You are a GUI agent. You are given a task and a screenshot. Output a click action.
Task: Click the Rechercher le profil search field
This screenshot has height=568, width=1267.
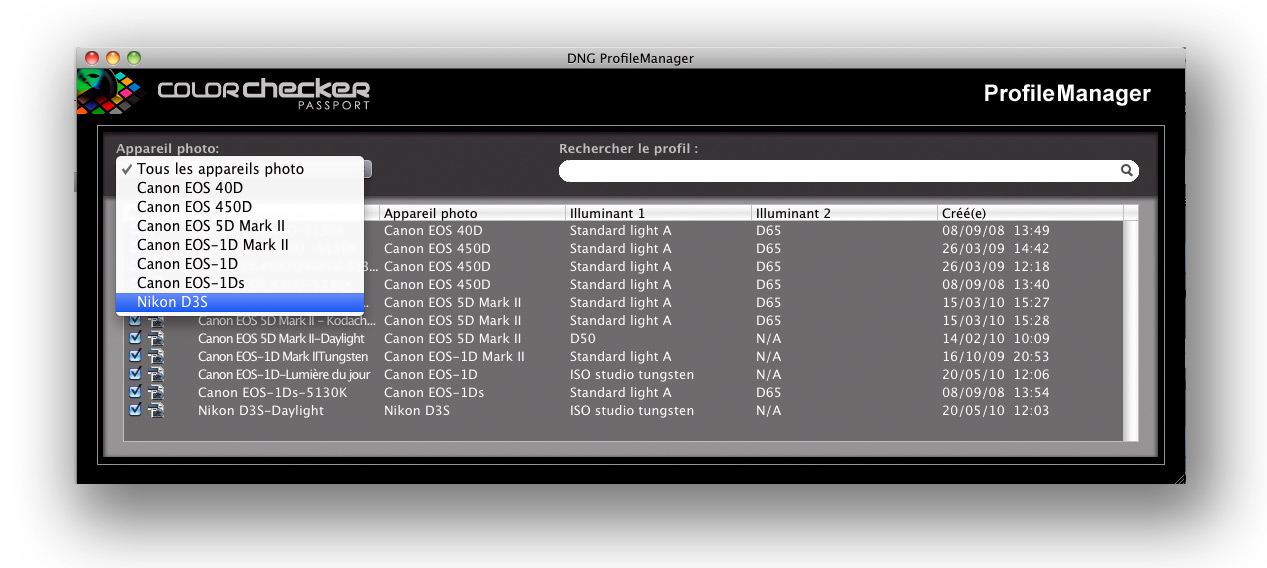(x=848, y=171)
